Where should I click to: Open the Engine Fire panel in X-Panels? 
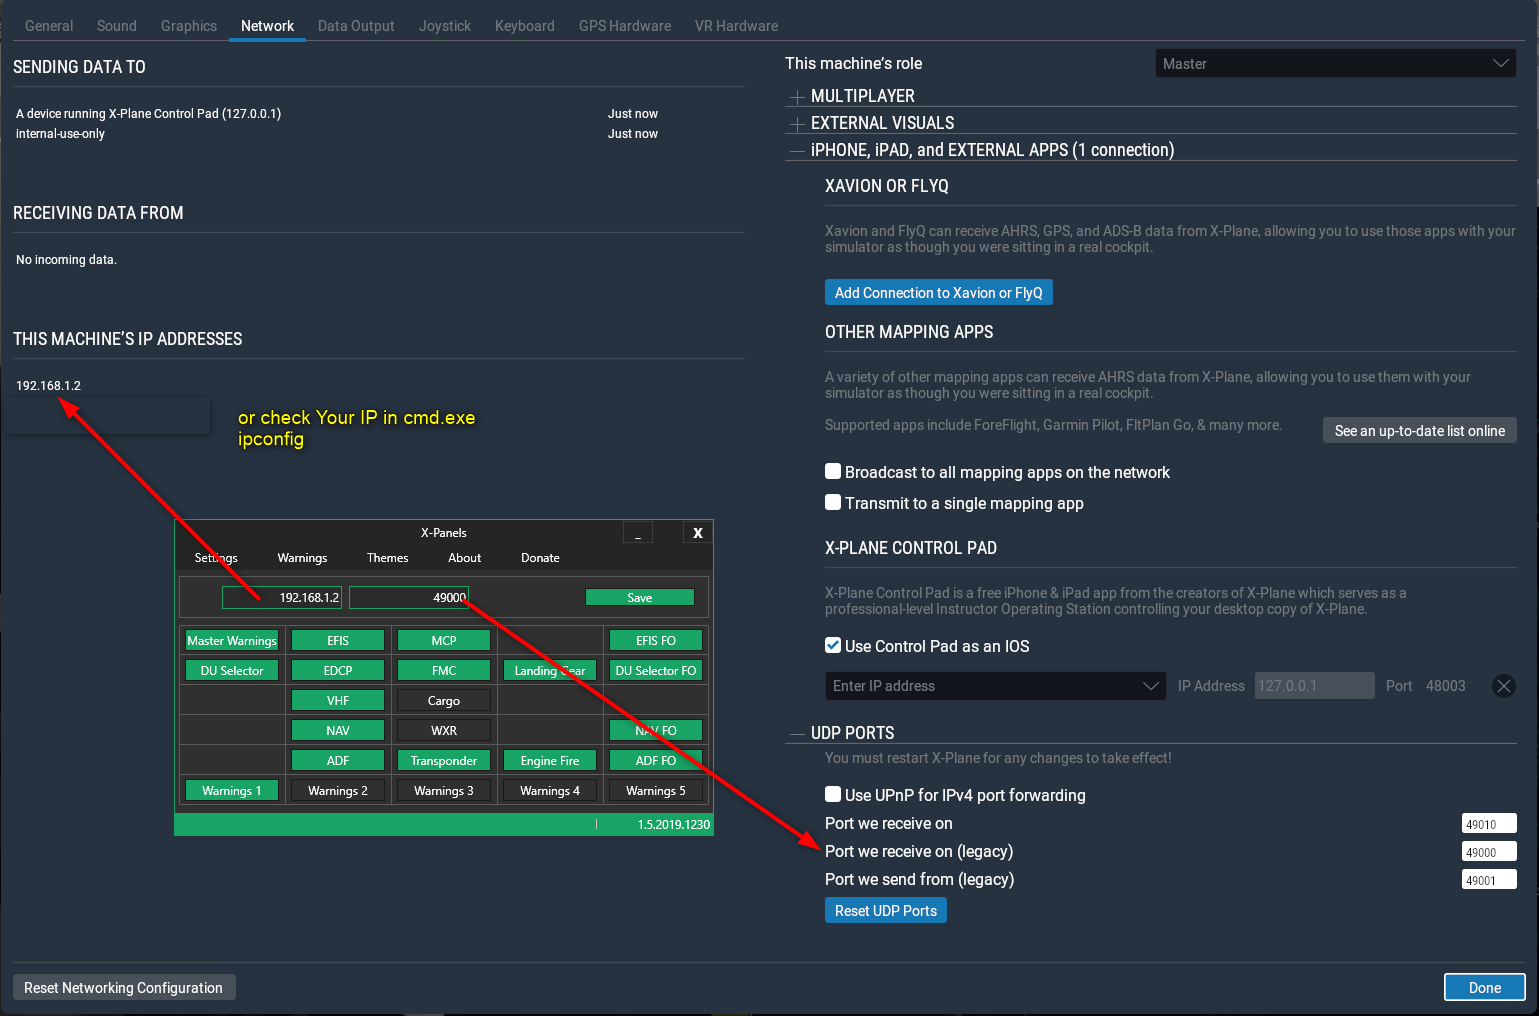[549, 760]
